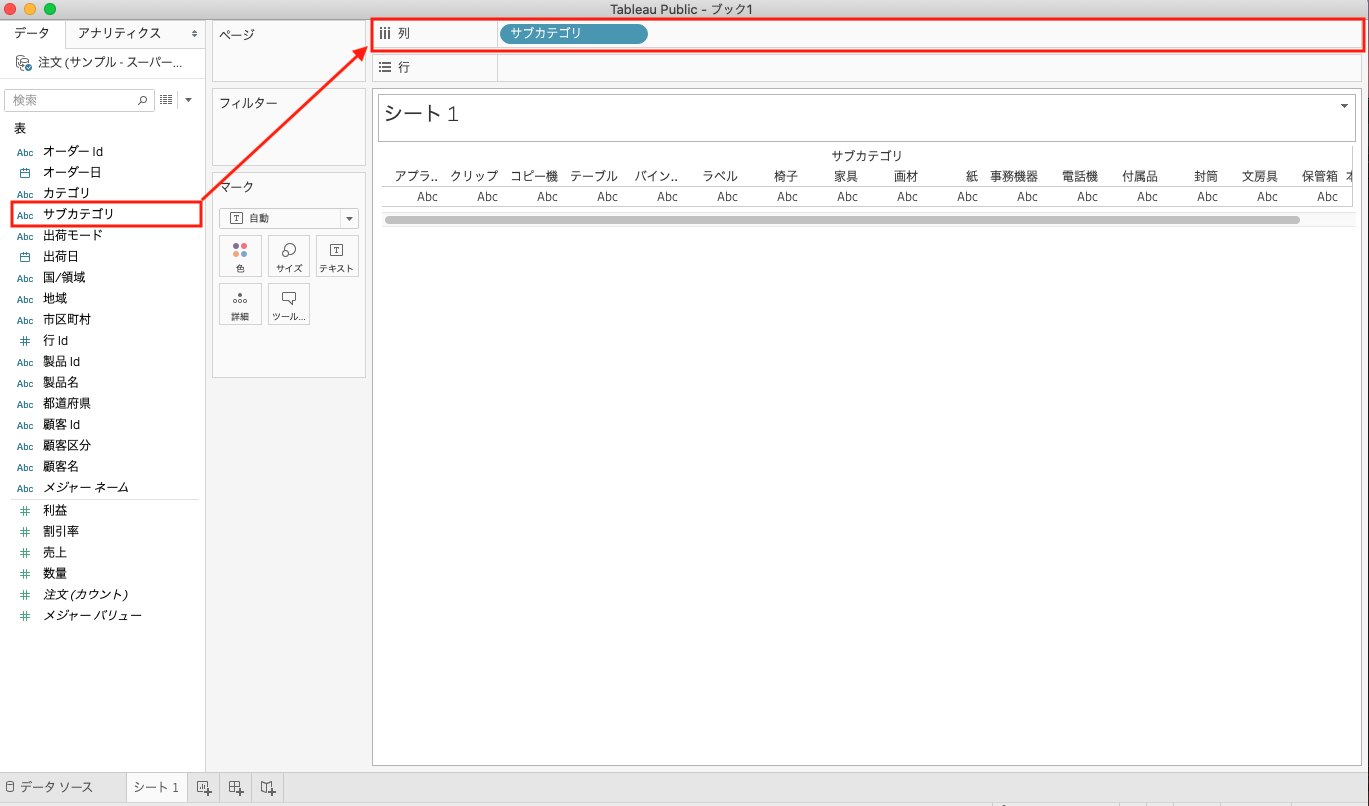Switch to the アナリティクス pane tab
Screen dimensions: 1369x806
(x=120, y=33)
